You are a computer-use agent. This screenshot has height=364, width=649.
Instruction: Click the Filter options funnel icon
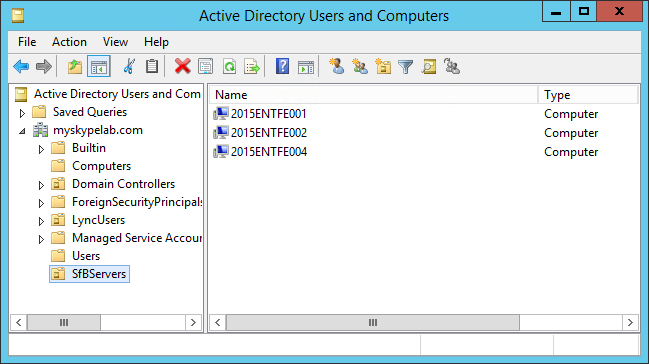406,67
